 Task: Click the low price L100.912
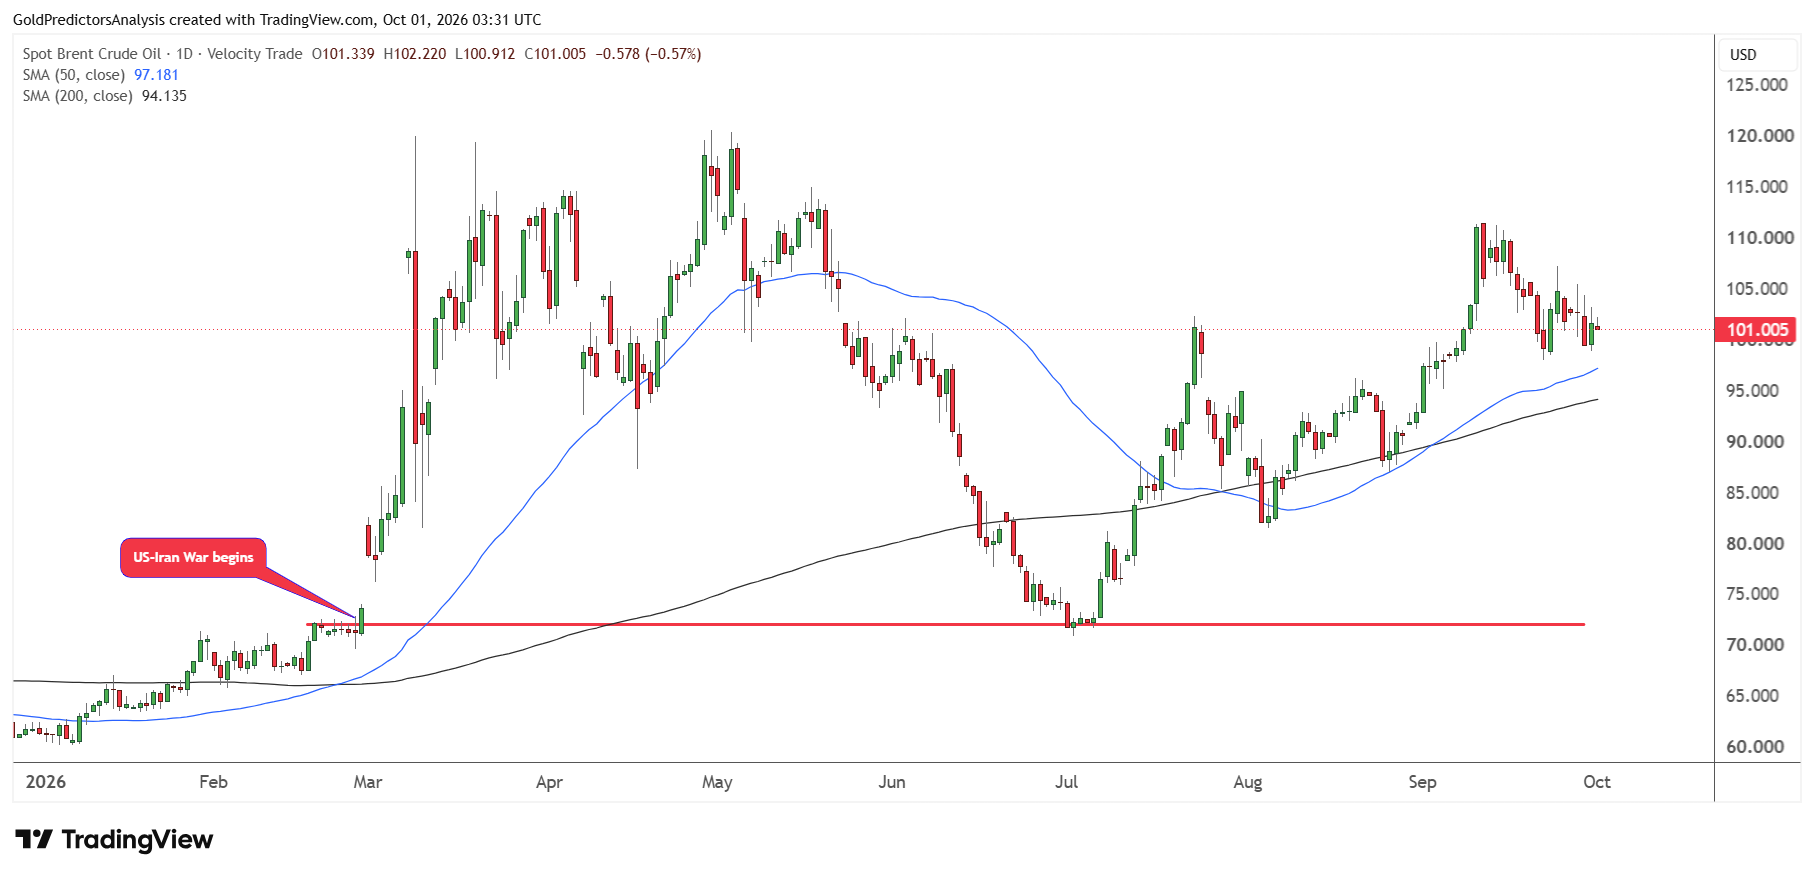coord(485,54)
